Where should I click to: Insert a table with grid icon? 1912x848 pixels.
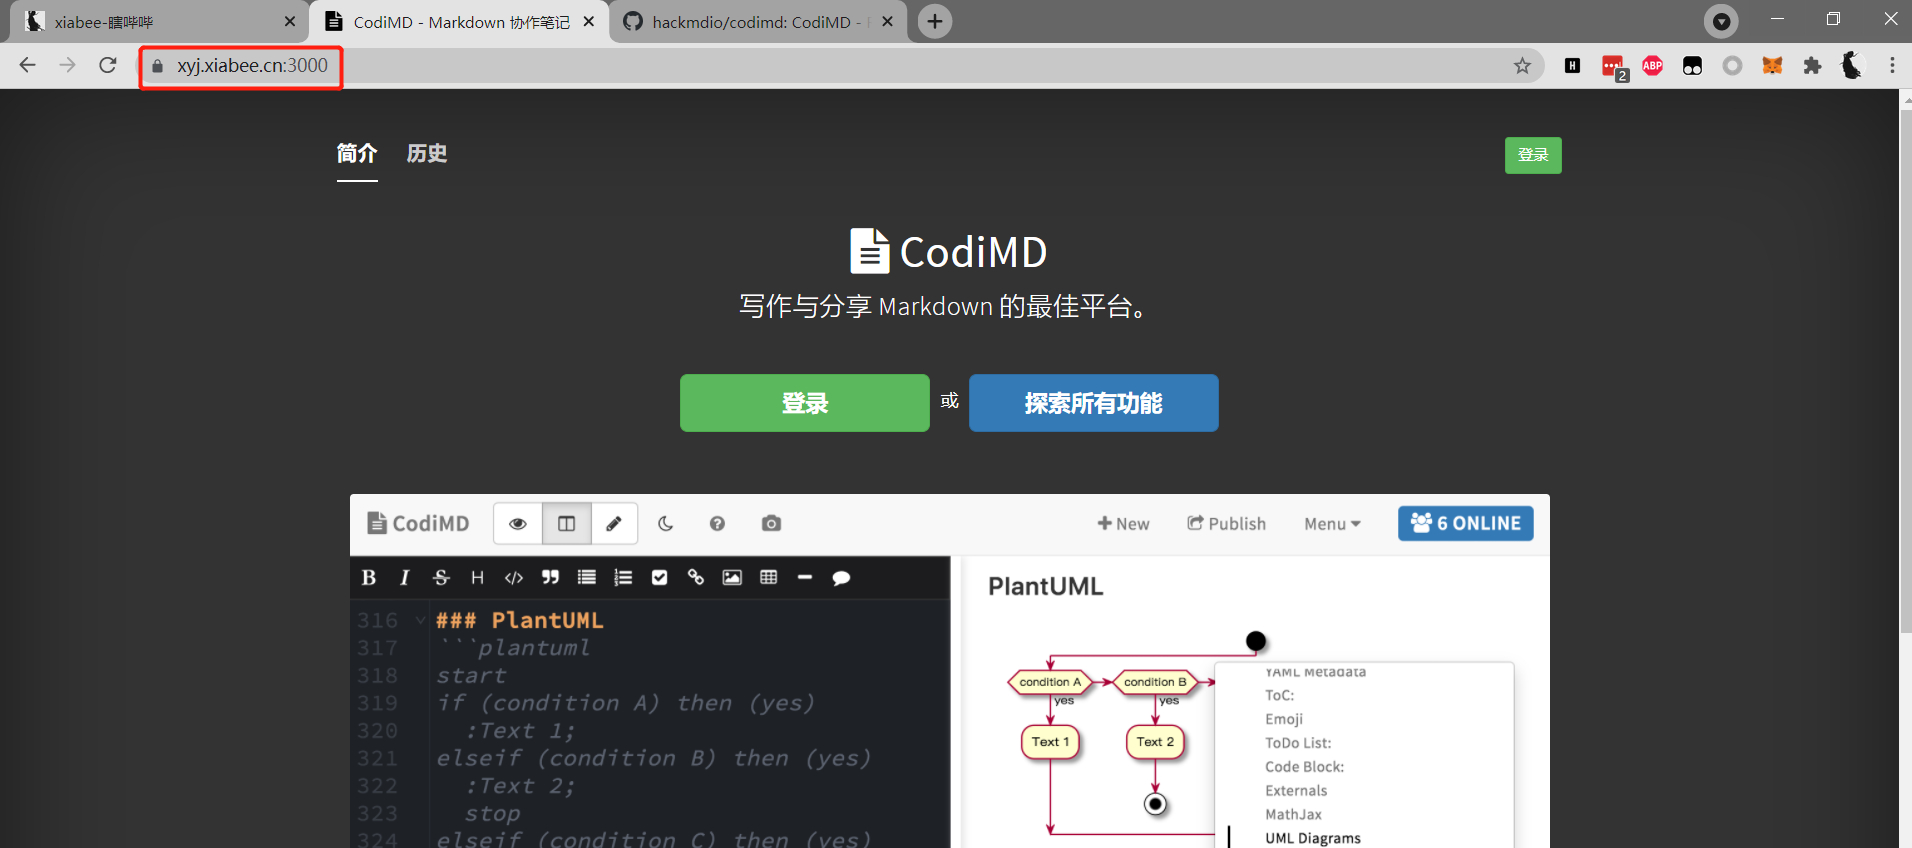click(x=768, y=577)
